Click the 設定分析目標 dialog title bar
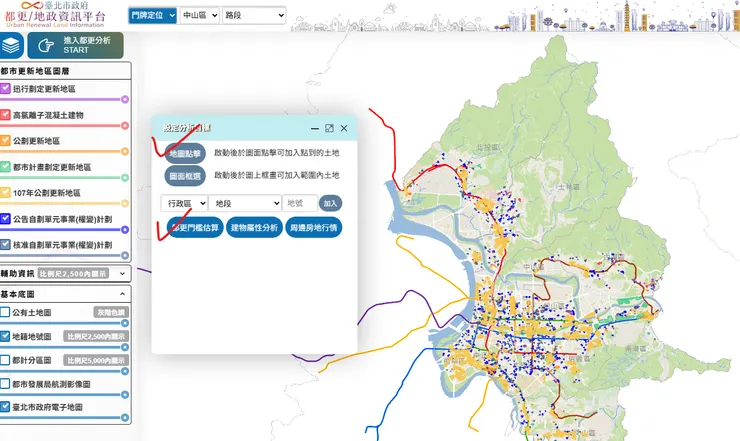The width and height of the screenshot is (740, 441). tap(254, 128)
